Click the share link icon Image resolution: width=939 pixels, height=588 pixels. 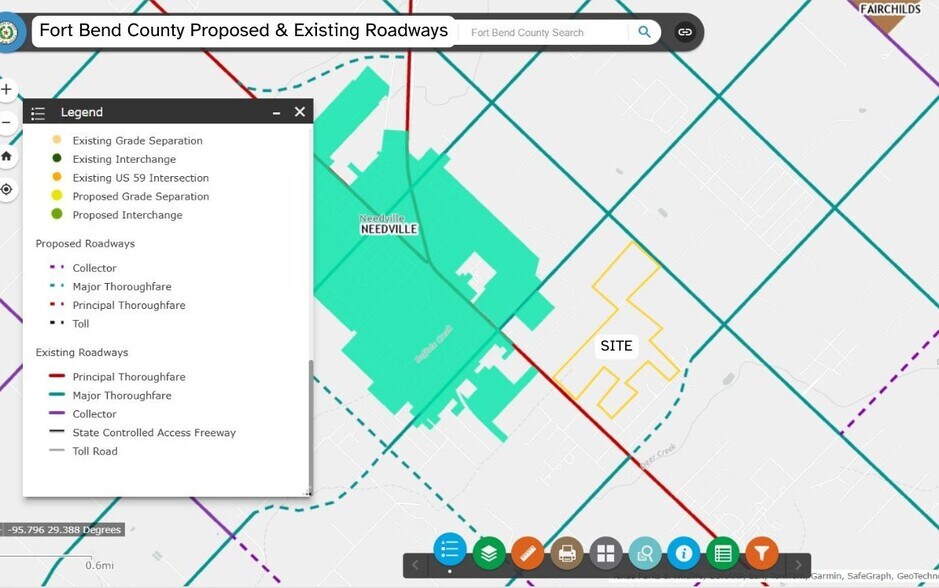click(685, 32)
